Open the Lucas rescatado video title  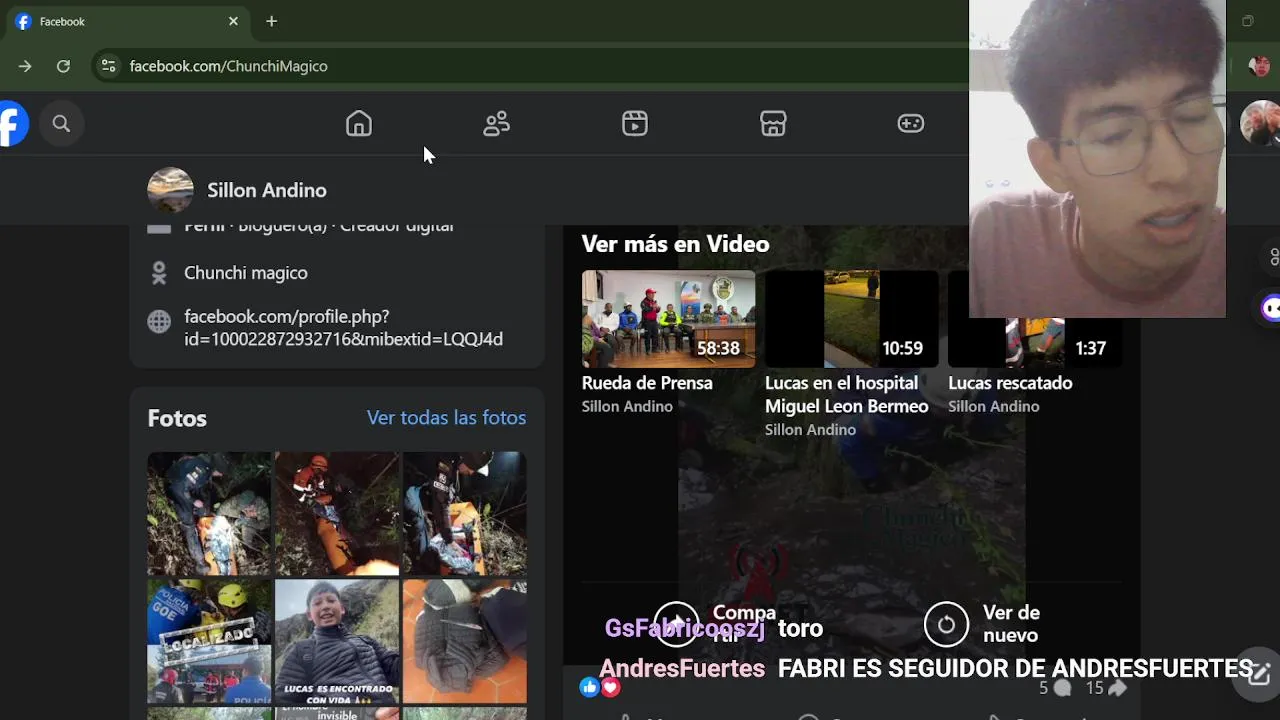pyautogui.click(x=1010, y=383)
